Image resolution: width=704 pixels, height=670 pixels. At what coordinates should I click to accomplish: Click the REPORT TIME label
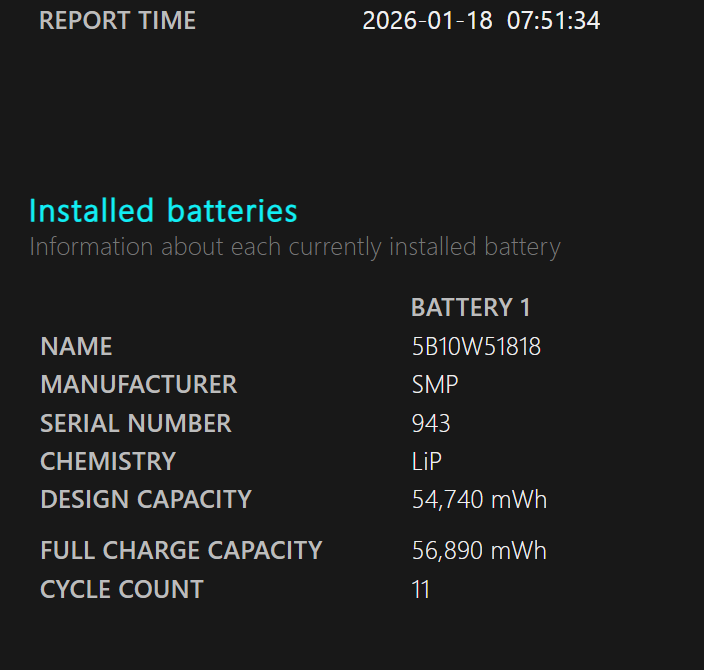pos(117,20)
